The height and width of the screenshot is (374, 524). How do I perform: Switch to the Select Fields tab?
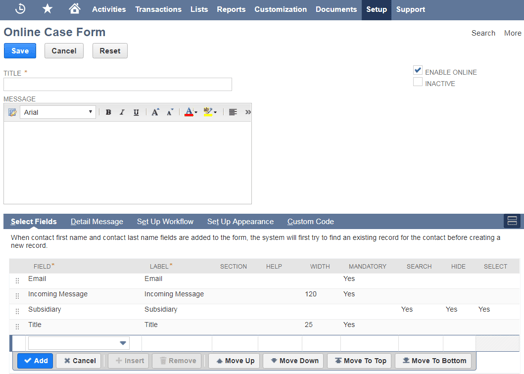(x=33, y=222)
